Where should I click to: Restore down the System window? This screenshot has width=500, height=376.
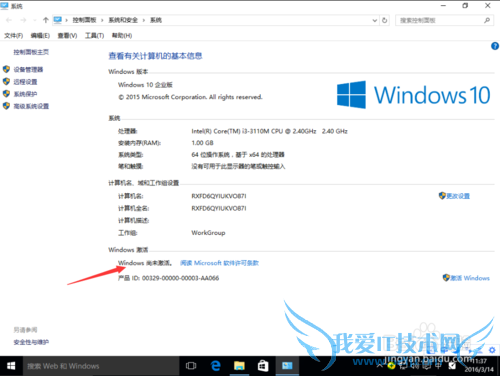tap(465, 6)
